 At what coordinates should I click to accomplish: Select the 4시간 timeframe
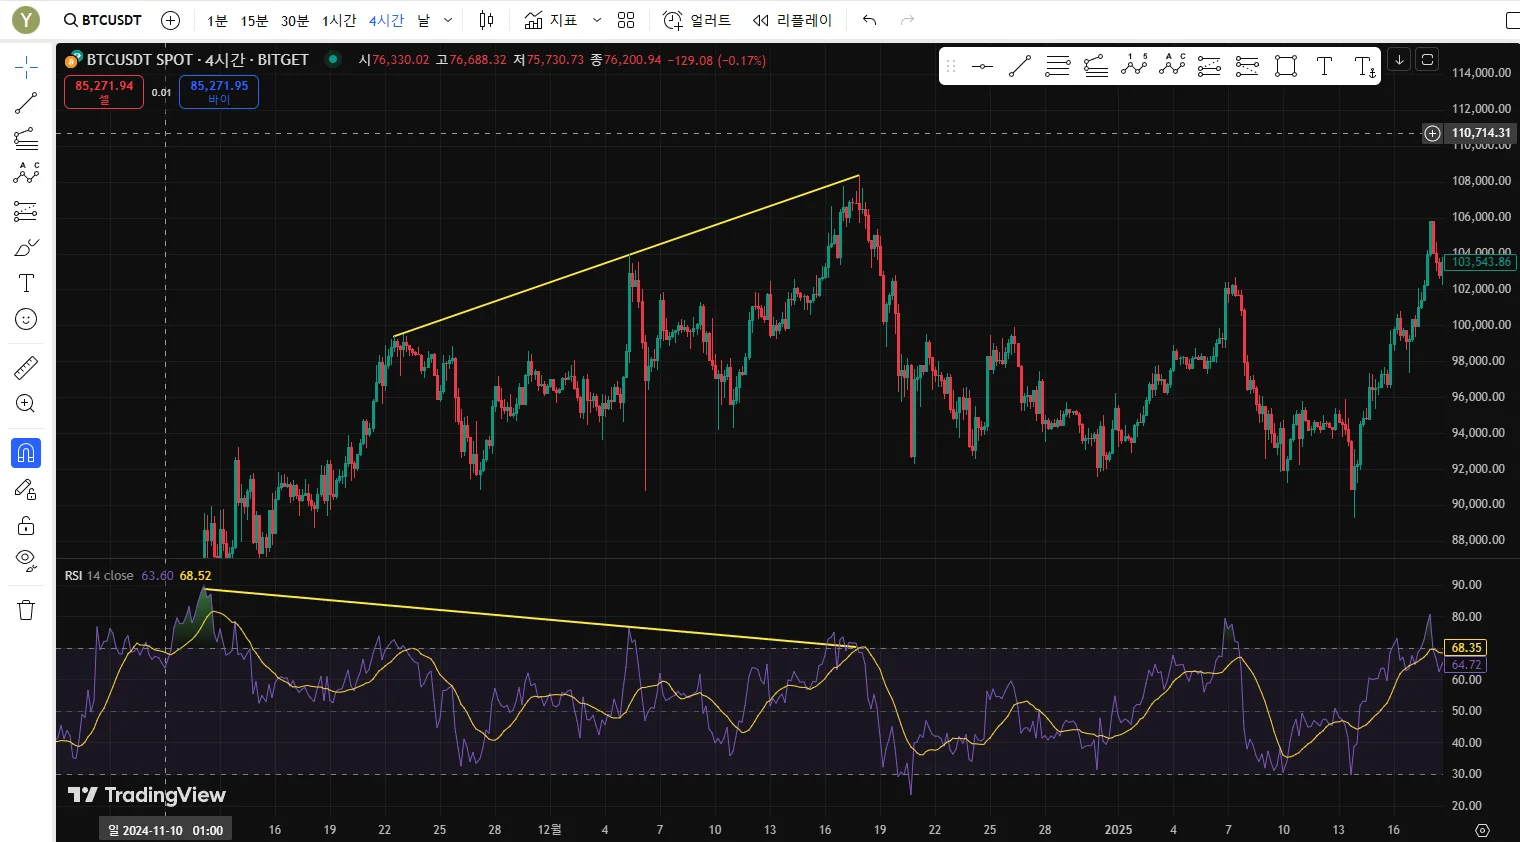386,20
